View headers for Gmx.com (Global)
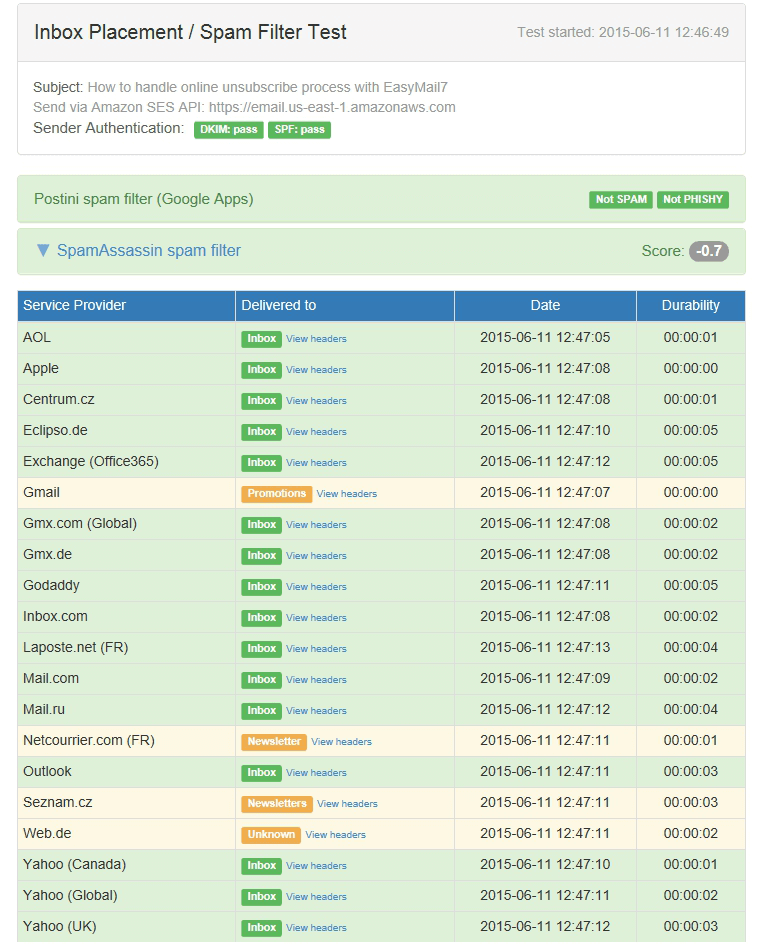Image resolution: width=760 pixels, height=944 pixels. (x=316, y=525)
